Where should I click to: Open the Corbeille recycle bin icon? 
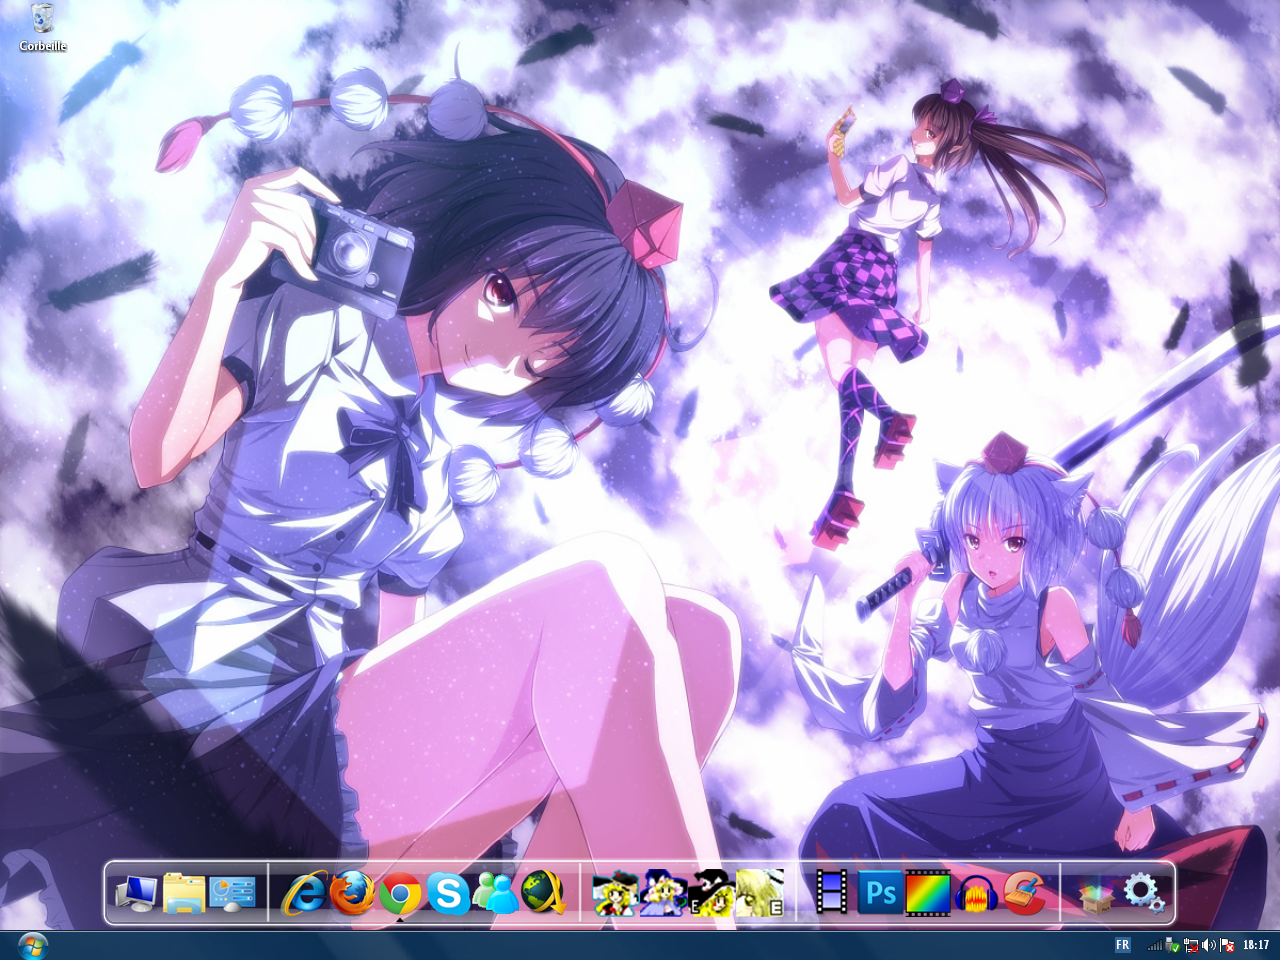click(x=43, y=27)
